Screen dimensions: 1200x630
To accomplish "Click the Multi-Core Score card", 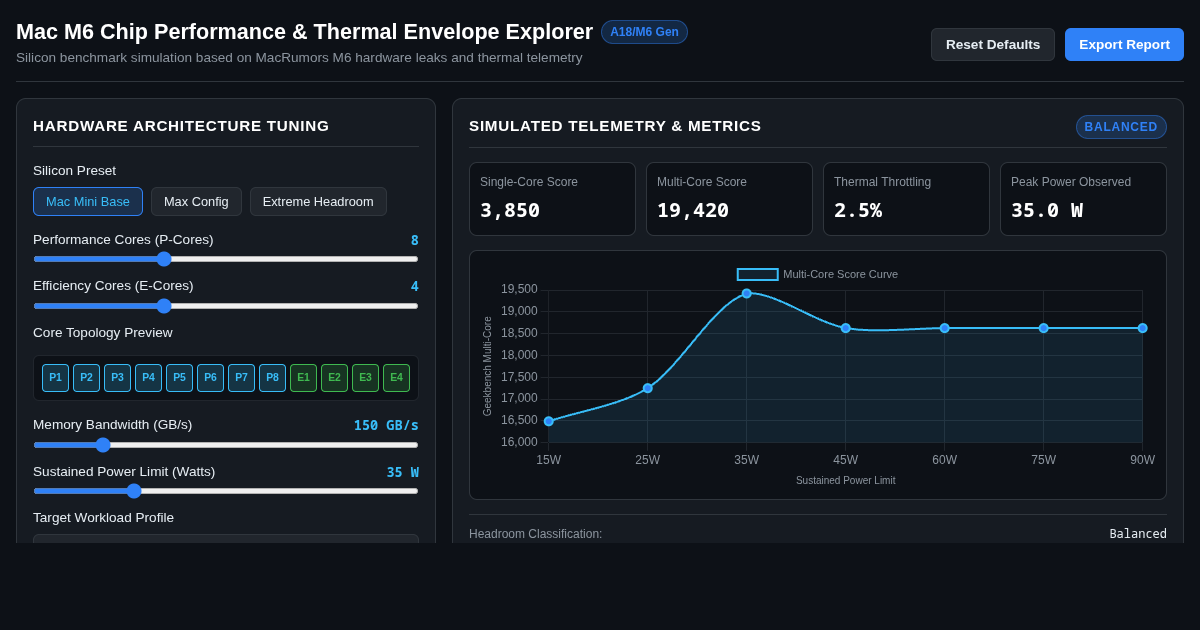I will point(729,199).
